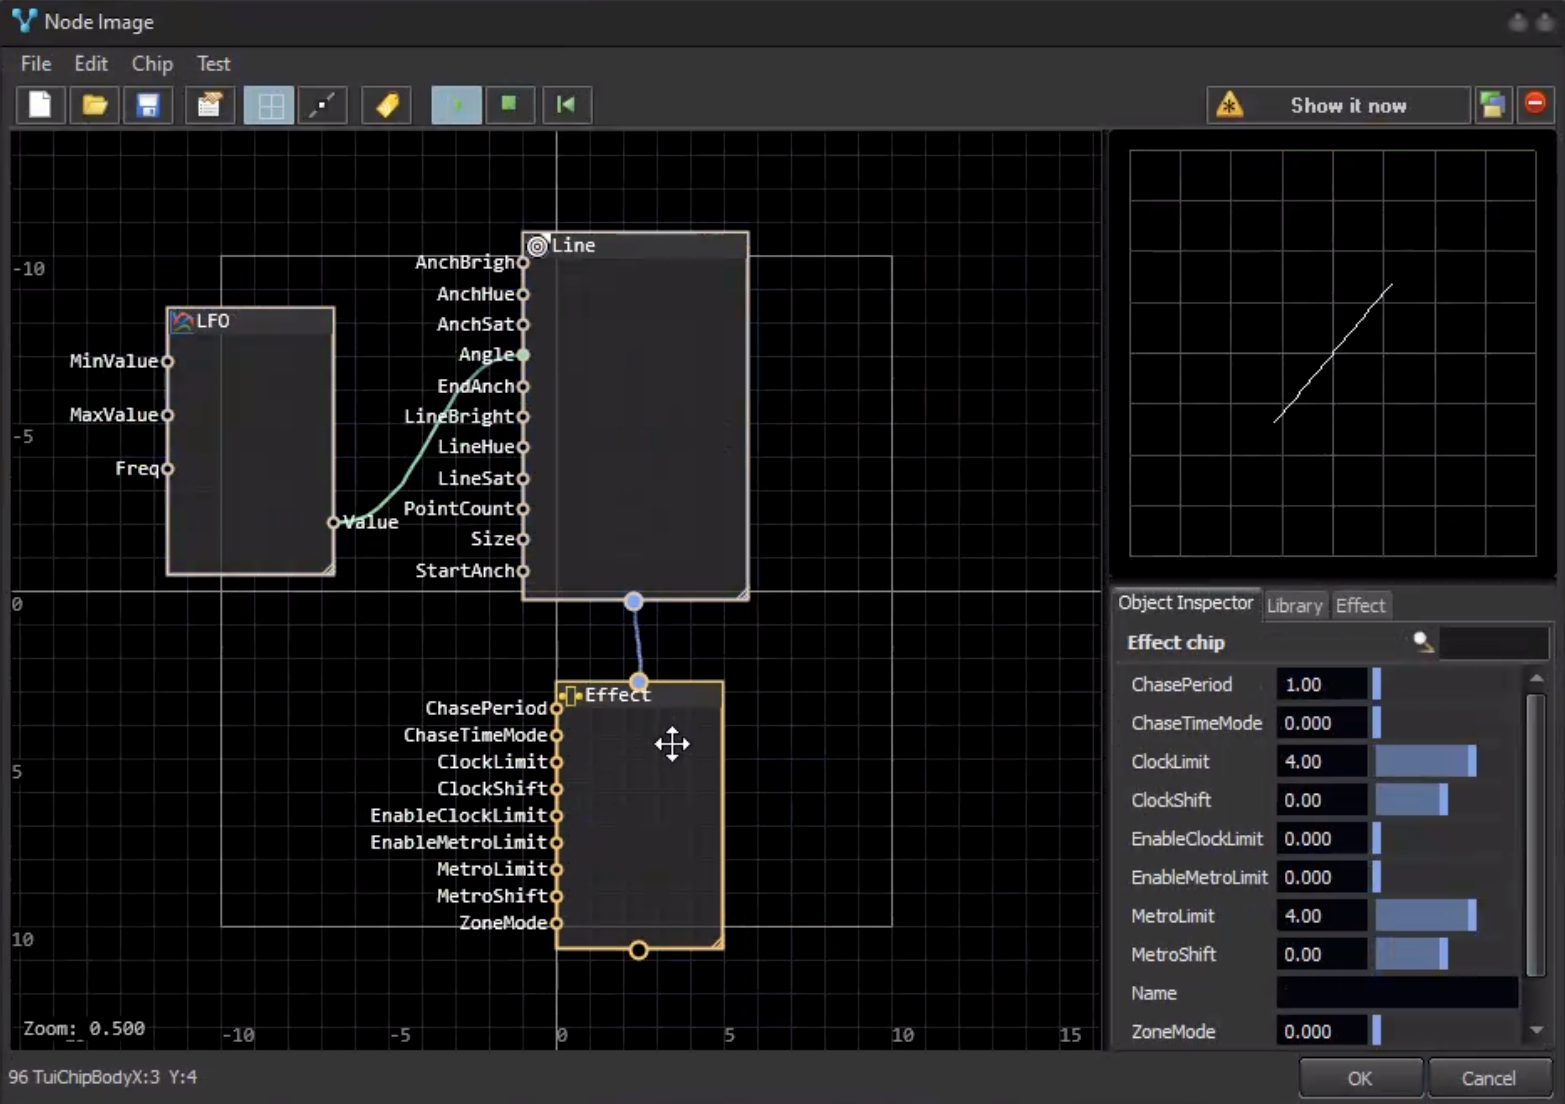Viewport: 1565px width, 1104px height.
Task: Click the magnifier search icon in inspector
Action: [1423, 642]
